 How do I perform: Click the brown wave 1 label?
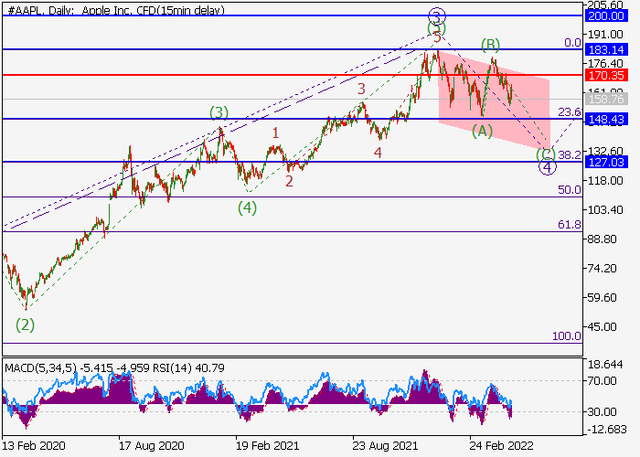tap(276, 132)
